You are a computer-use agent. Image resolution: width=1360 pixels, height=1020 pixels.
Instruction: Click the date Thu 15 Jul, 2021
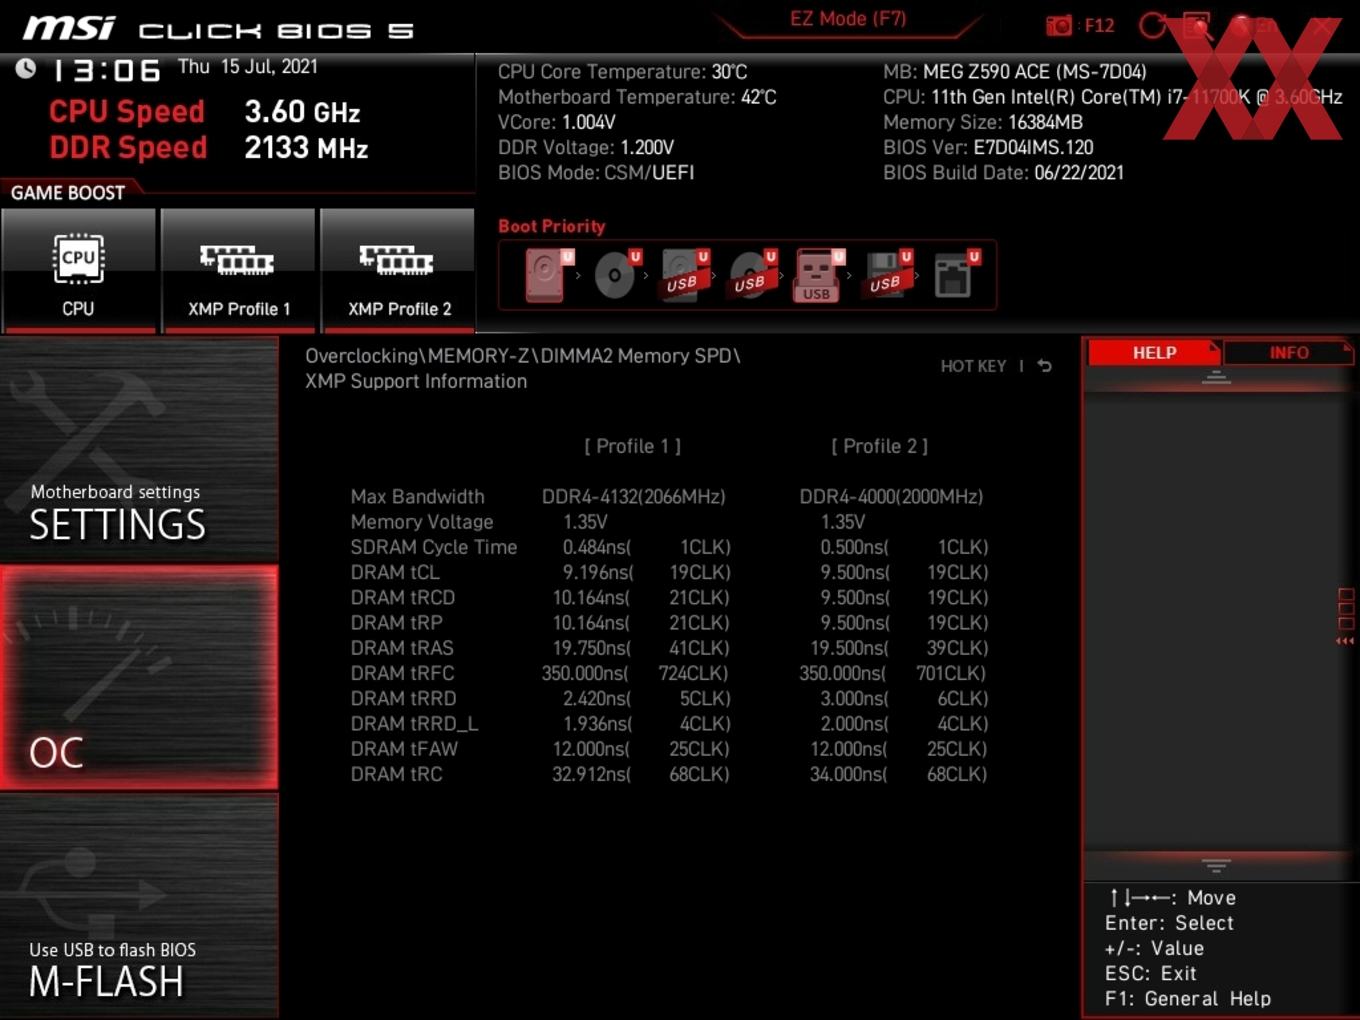pos(248,67)
